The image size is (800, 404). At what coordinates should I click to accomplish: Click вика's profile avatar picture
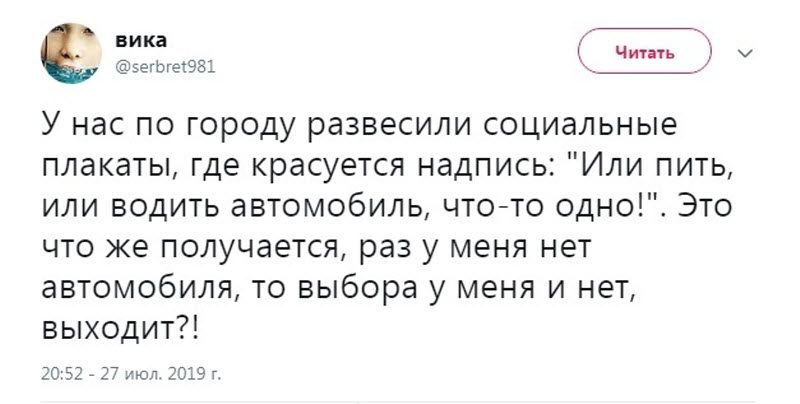[69, 52]
